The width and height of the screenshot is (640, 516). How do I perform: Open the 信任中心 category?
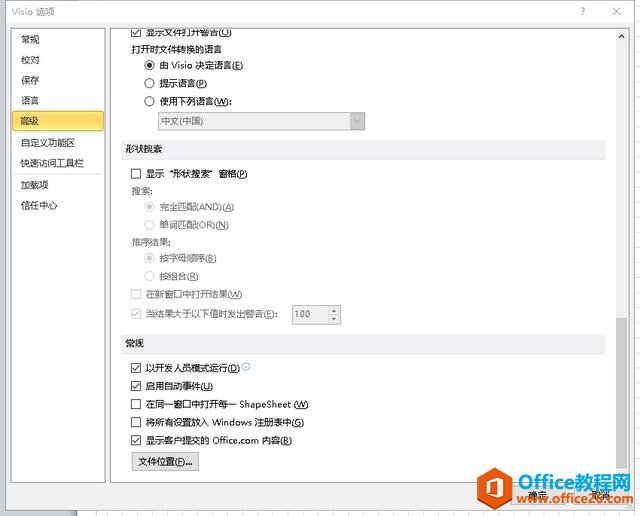click(x=39, y=205)
